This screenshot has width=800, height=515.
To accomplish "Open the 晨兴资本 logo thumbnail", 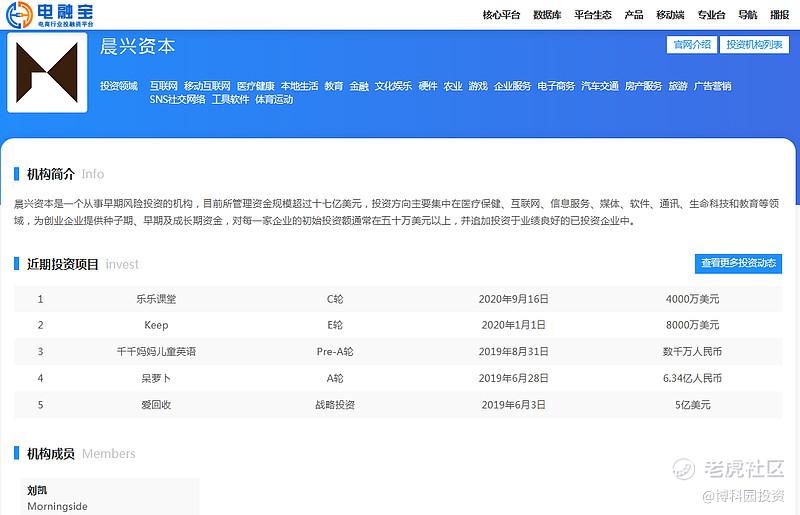I will pyautogui.click(x=47, y=72).
